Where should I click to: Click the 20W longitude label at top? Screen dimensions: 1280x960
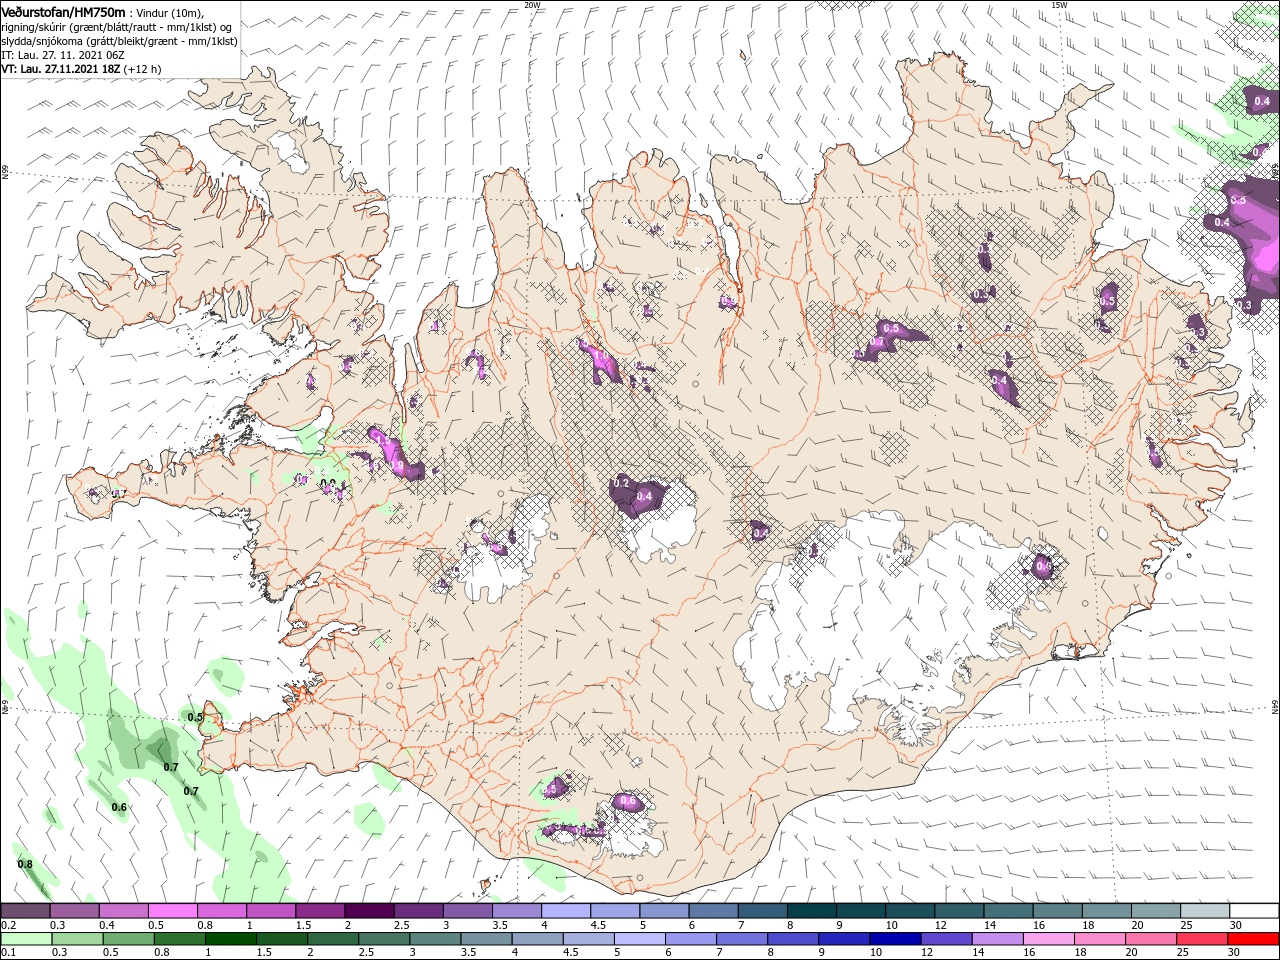click(532, 4)
